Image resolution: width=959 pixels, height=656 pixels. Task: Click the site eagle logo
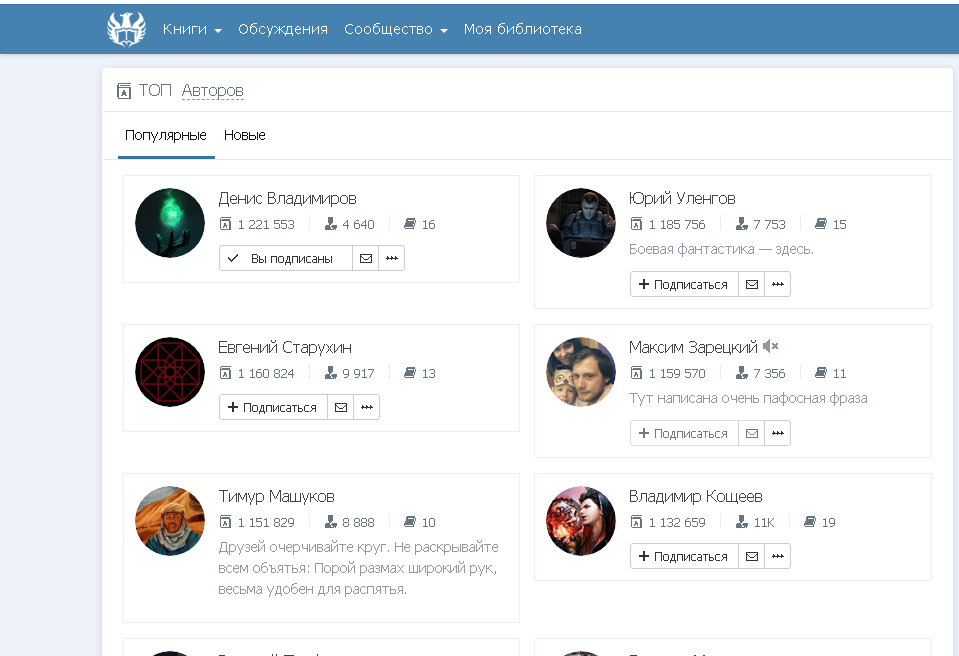(126, 29)
